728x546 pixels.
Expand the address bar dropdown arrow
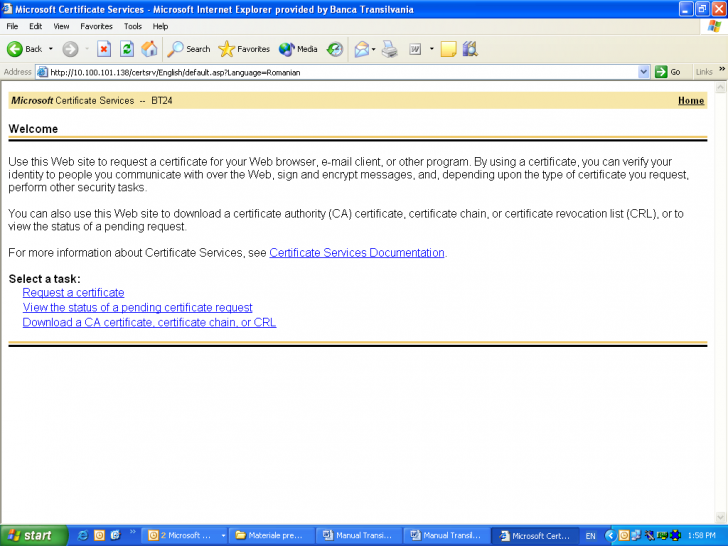pos(644,72)
